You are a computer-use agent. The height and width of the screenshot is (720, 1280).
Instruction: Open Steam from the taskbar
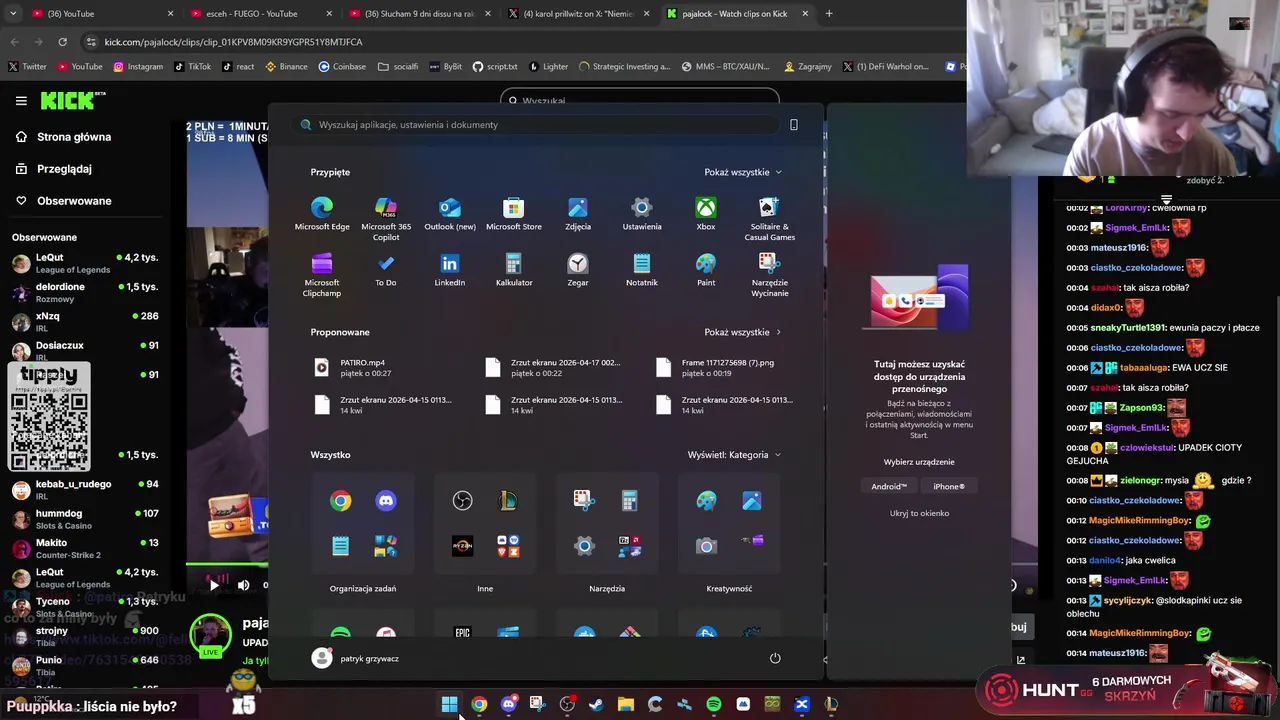(596, 705)
